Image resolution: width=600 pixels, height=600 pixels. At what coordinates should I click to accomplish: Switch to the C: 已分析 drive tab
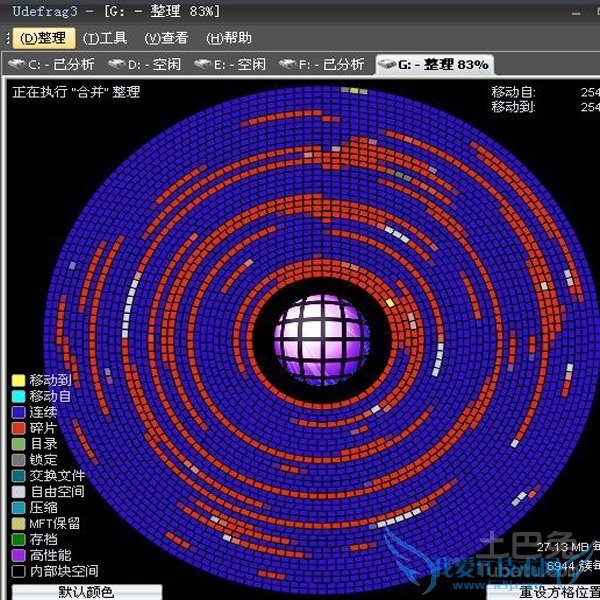(52, 64)
